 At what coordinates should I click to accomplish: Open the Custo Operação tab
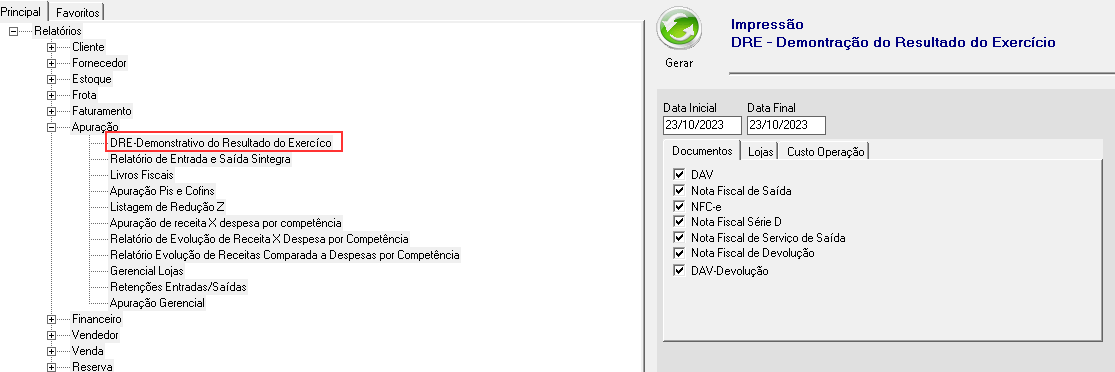(826, 152)
